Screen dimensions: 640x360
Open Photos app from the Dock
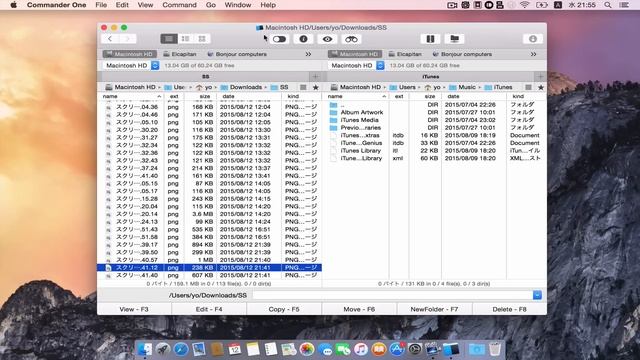307,349
